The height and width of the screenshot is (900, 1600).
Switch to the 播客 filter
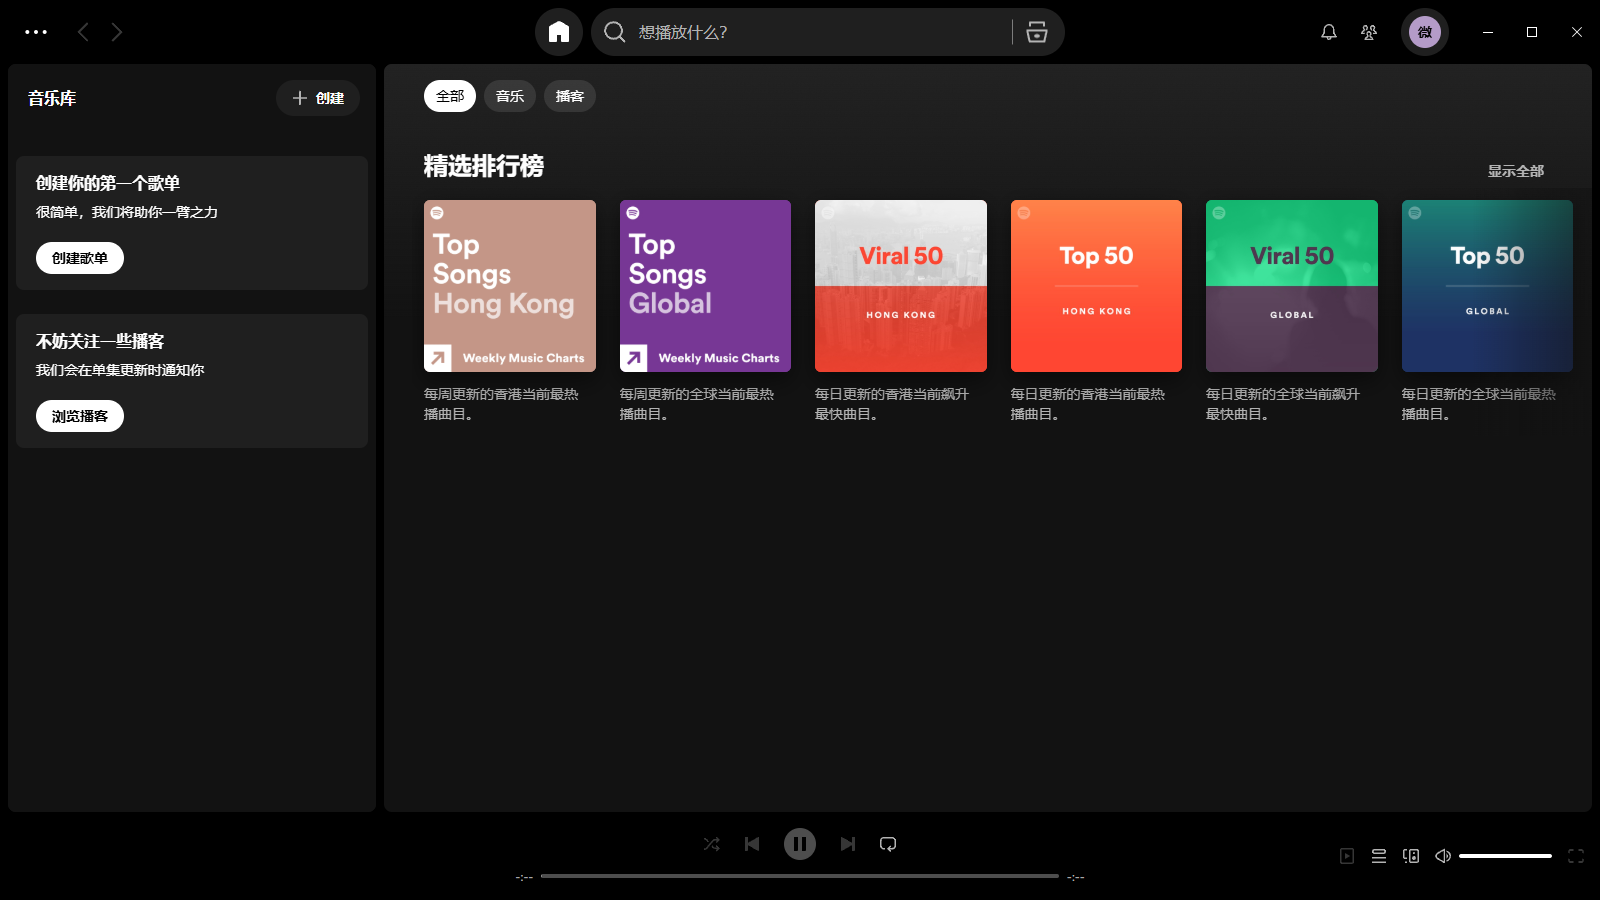pos(569,96)
